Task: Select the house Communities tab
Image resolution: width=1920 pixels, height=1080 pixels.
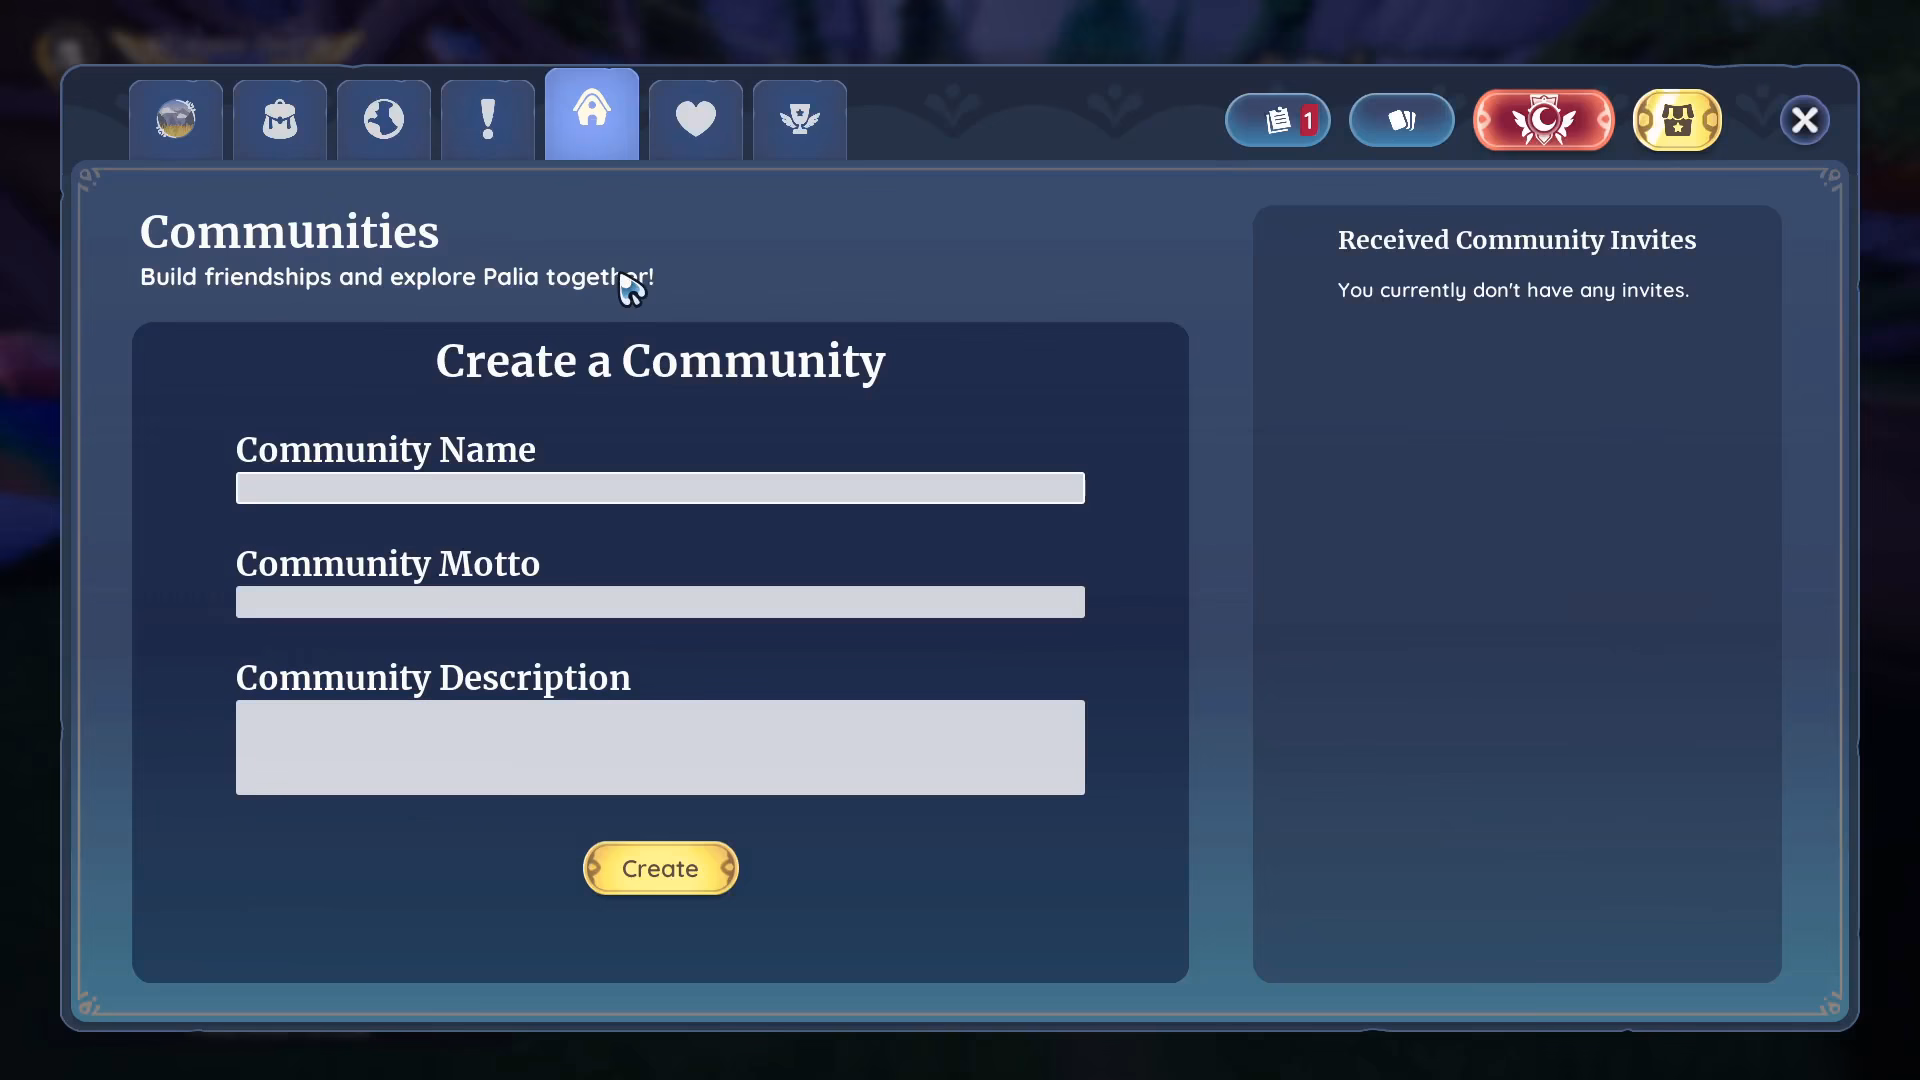Action: 592,114
